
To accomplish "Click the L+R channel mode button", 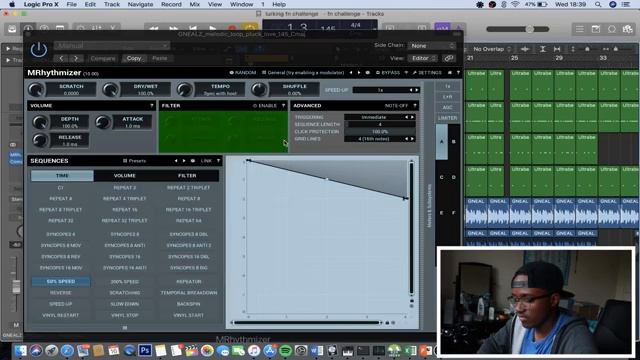I will [448, 97].
